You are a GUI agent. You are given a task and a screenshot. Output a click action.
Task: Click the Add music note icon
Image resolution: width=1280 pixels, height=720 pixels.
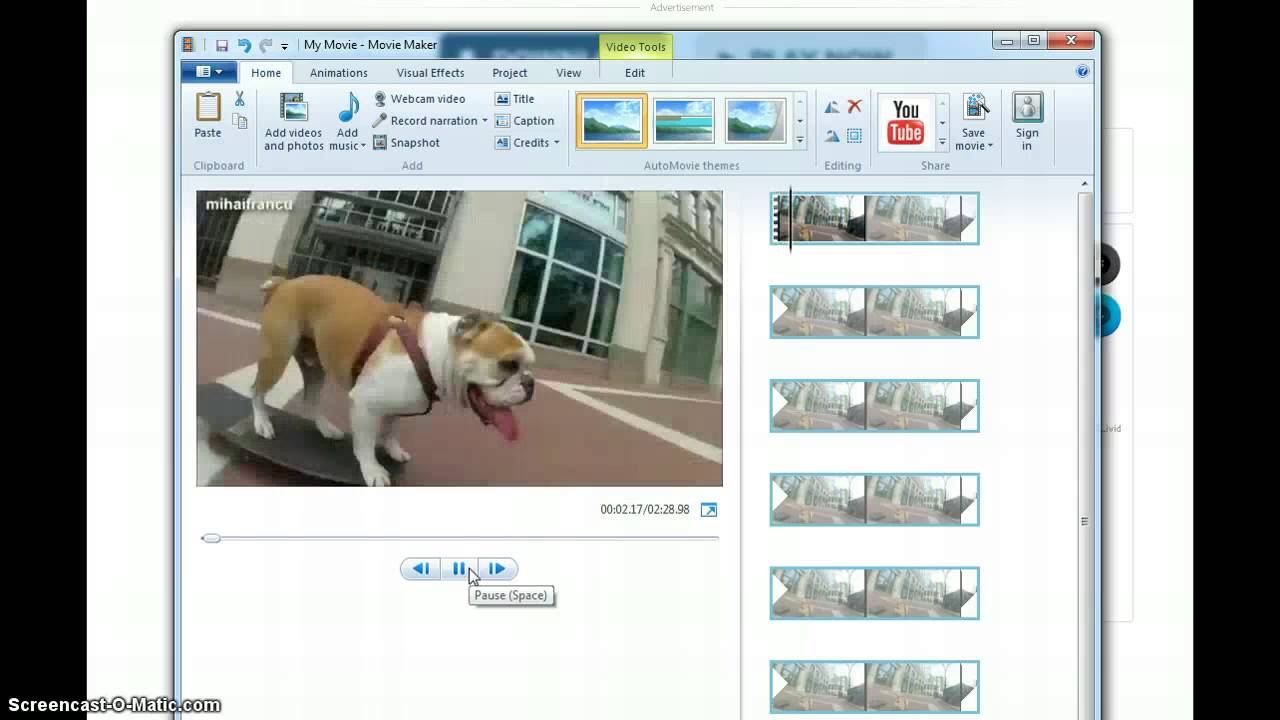348,108
